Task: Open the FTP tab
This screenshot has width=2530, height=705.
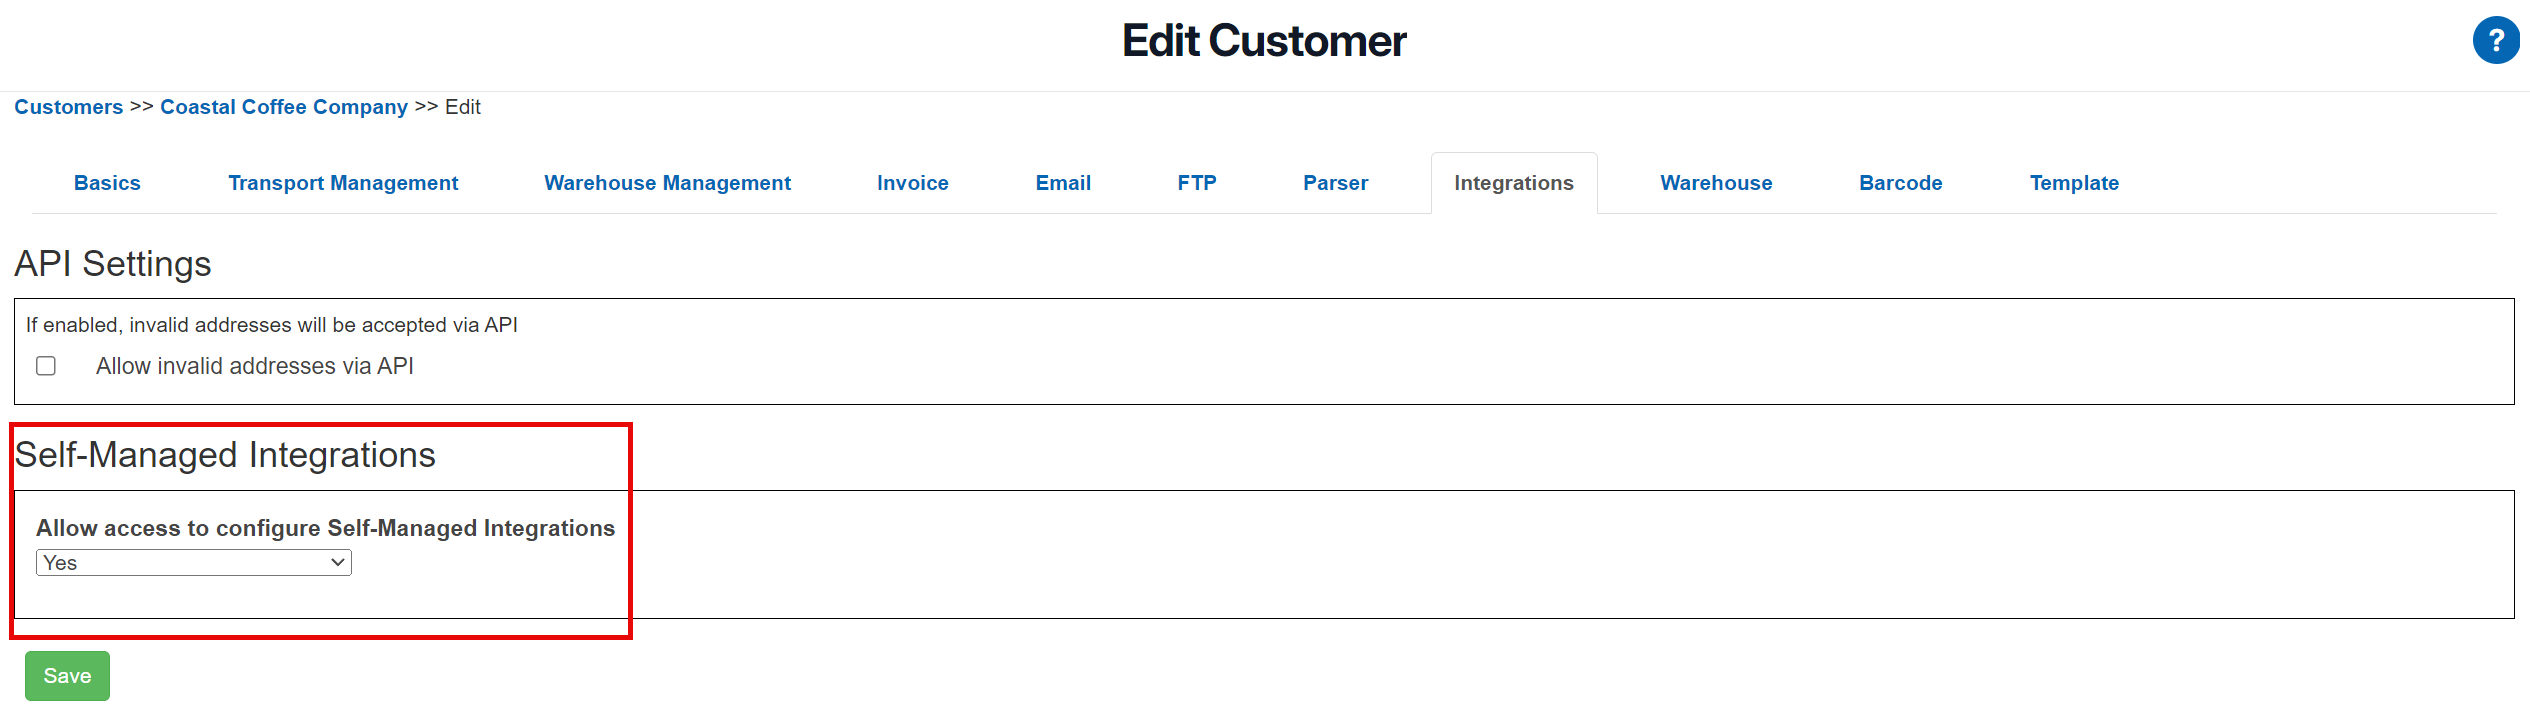Action: click(x=1197, y=182)
